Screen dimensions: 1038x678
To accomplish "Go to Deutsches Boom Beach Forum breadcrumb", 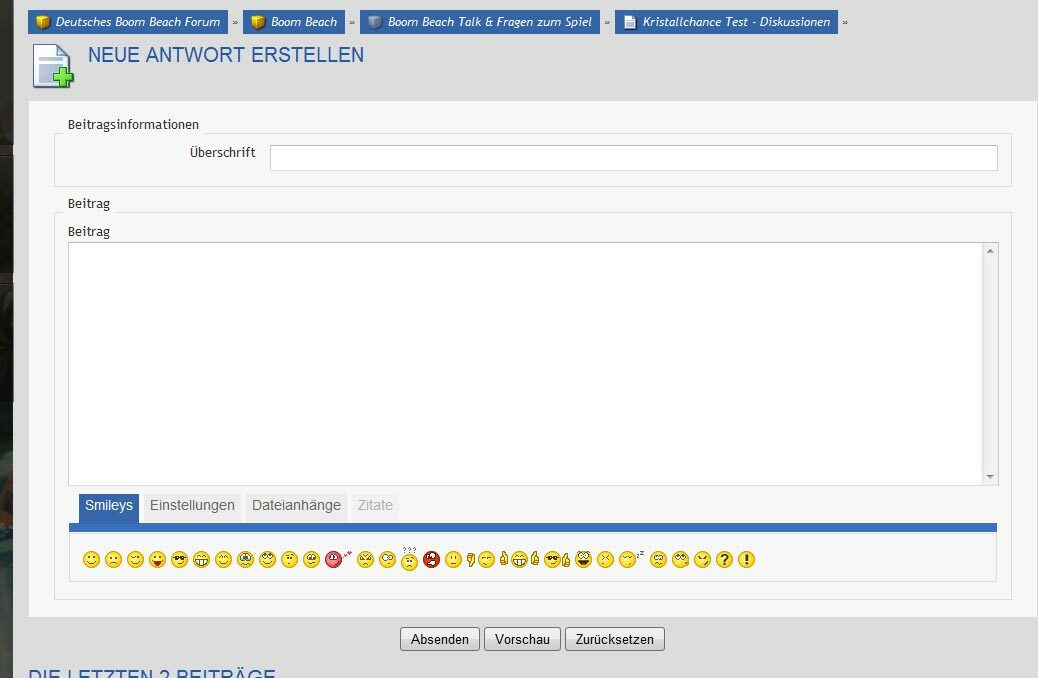I will 128,22.
